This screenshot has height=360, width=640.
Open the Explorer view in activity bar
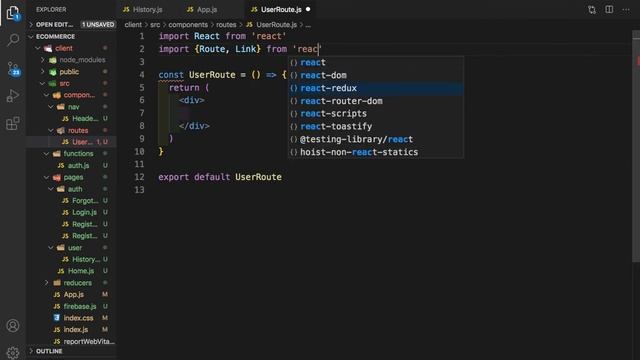coord(13,13)
